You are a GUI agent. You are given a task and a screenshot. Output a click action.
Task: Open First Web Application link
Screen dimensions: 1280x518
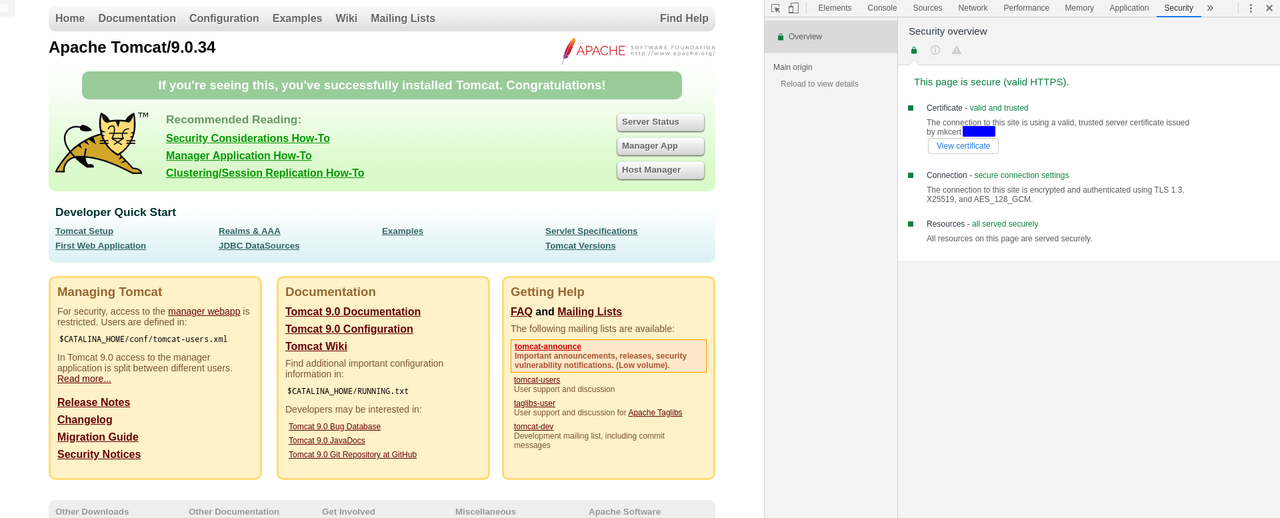[x=100, y=245]
